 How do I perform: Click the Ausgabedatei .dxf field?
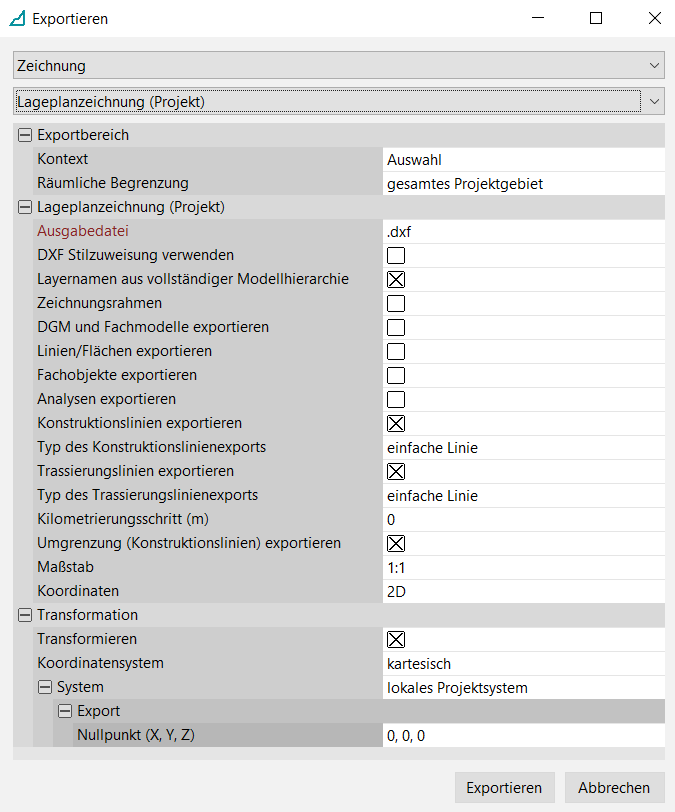[523, 231]
